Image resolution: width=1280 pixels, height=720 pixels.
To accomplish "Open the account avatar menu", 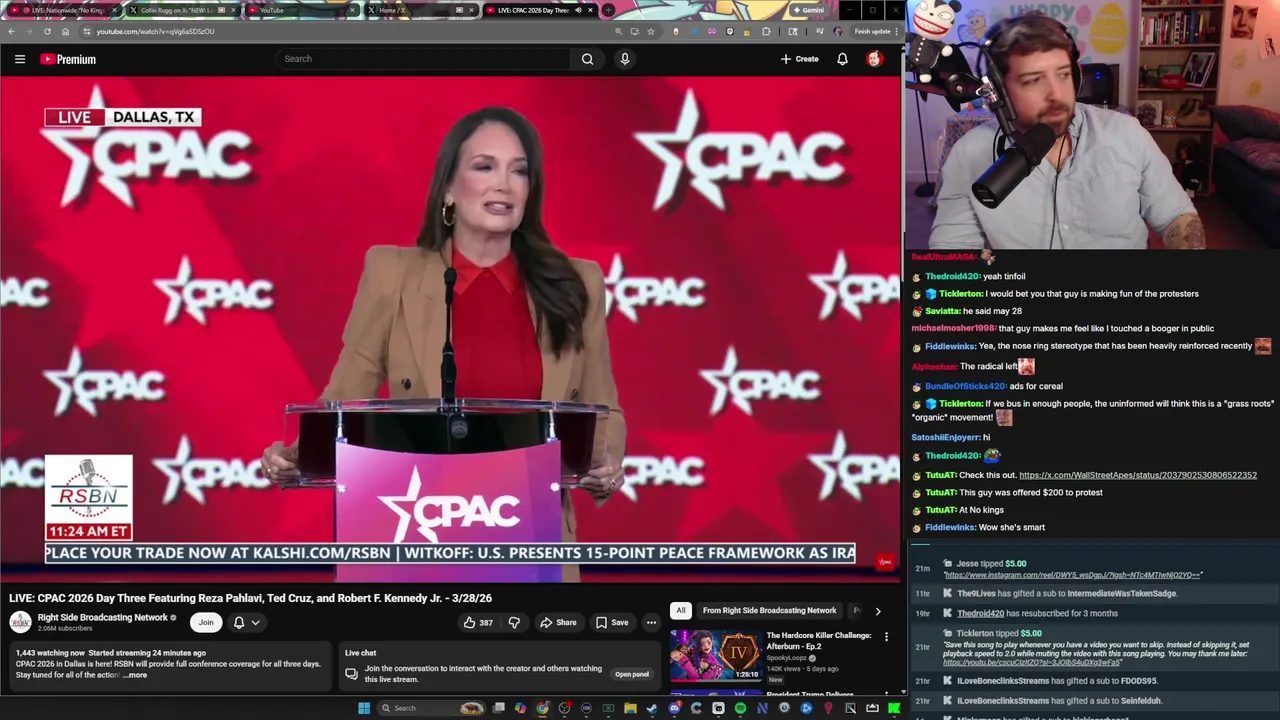I will [x=874, y=59].
